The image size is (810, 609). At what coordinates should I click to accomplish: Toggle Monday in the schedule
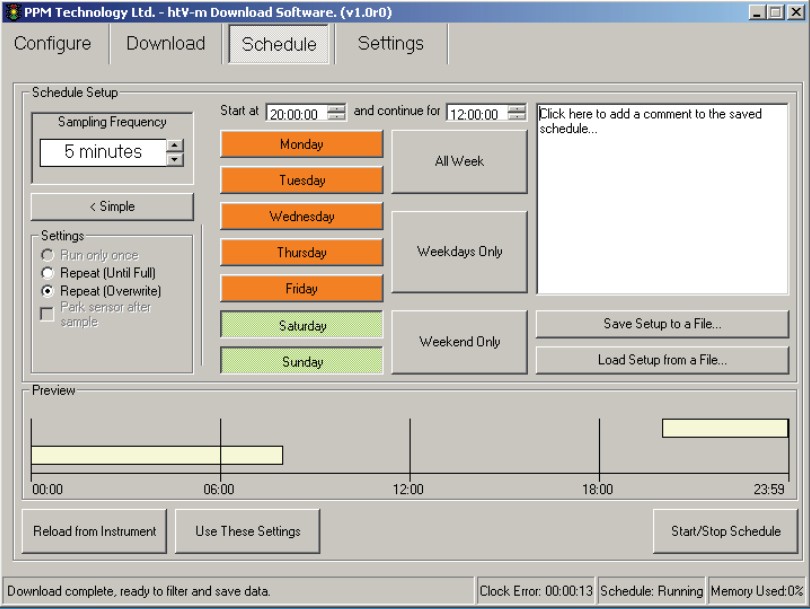tap(301, 145)
